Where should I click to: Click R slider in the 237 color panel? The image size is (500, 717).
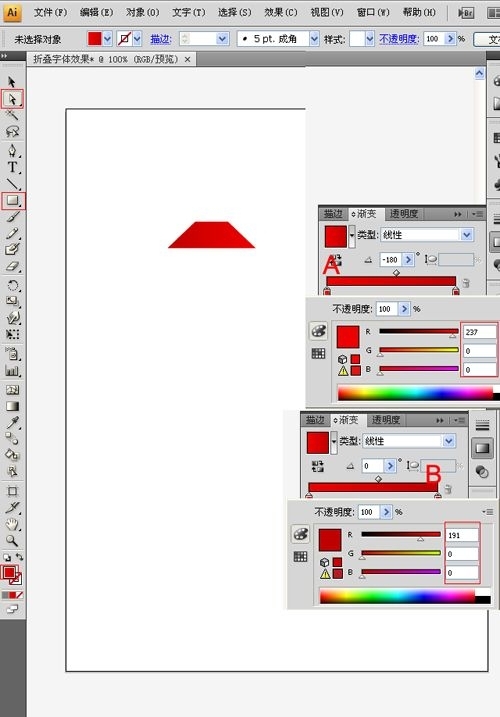click(x=419, y=332)
